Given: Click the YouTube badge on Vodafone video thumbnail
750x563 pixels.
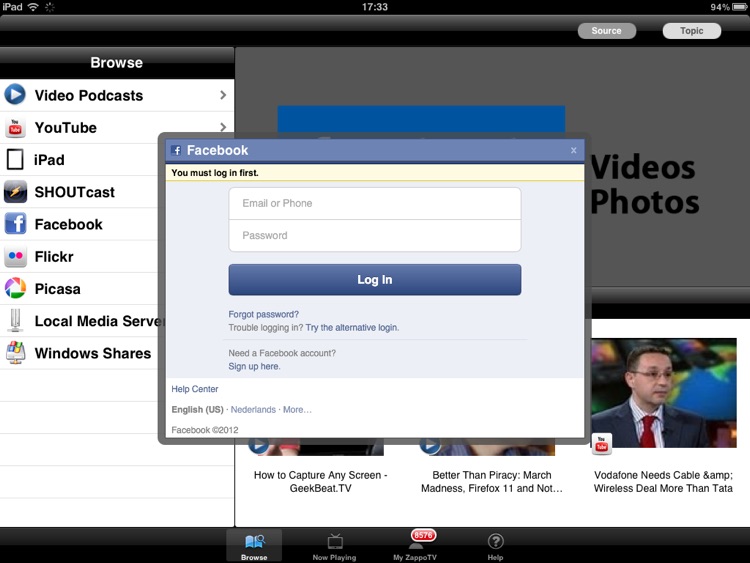Looking at the screenshot, I should tap(601, 444).
